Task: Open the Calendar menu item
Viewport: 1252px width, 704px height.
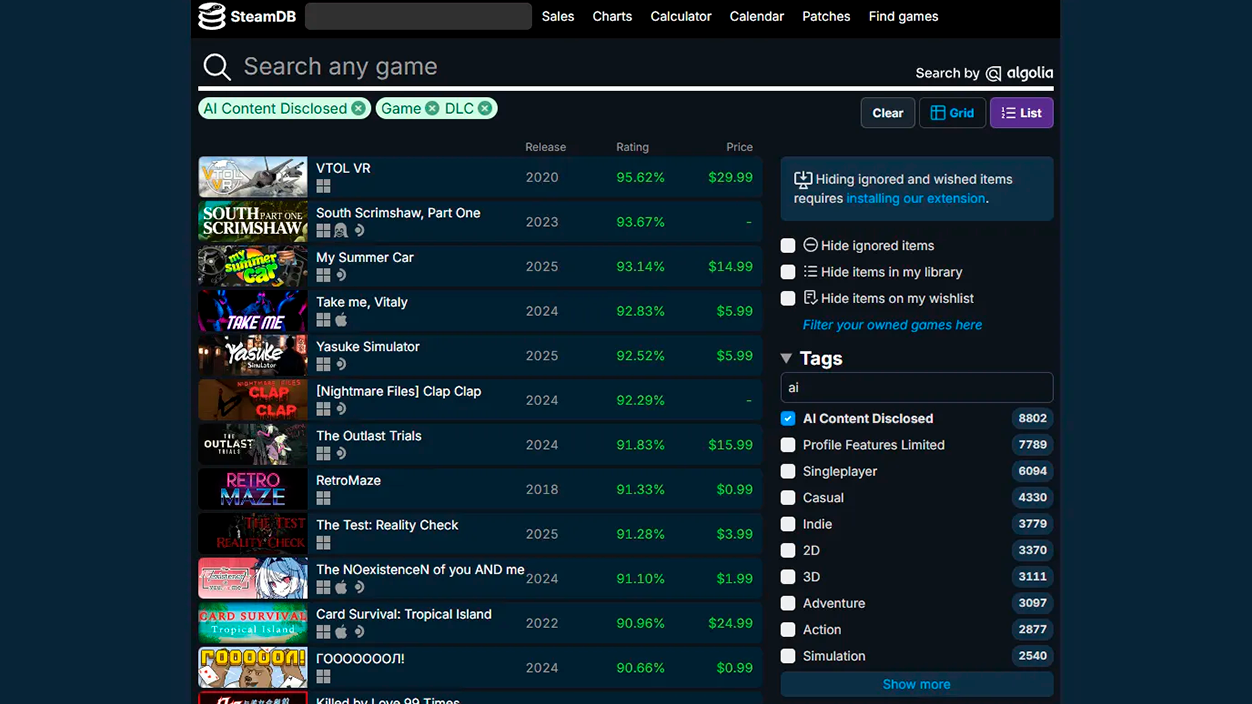Action: point(757,16)
